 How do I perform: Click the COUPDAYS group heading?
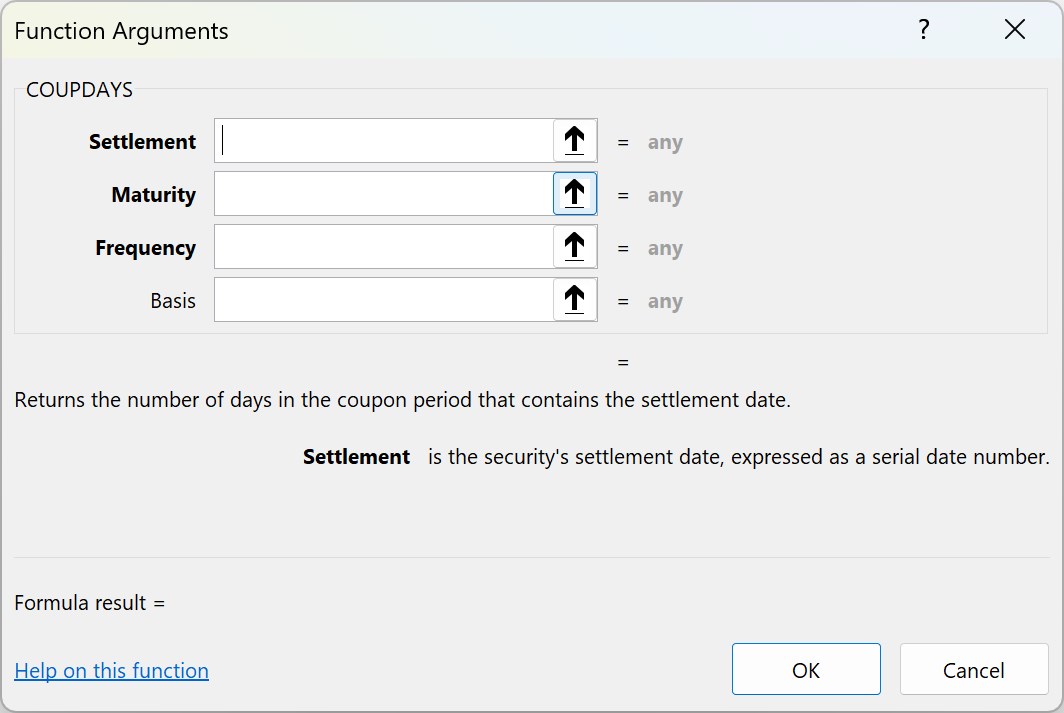tap(79, 90)
